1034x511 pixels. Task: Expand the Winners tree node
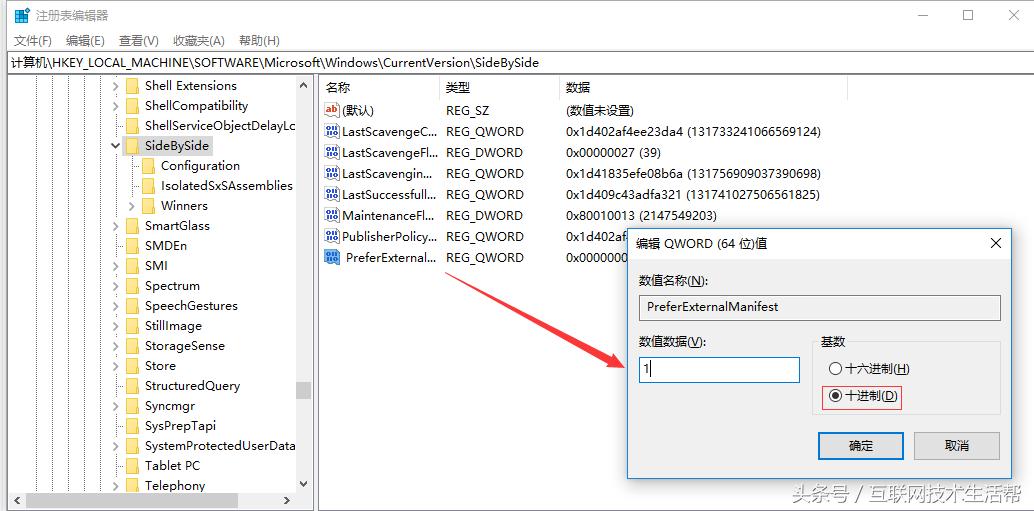(x=132, y=206)
